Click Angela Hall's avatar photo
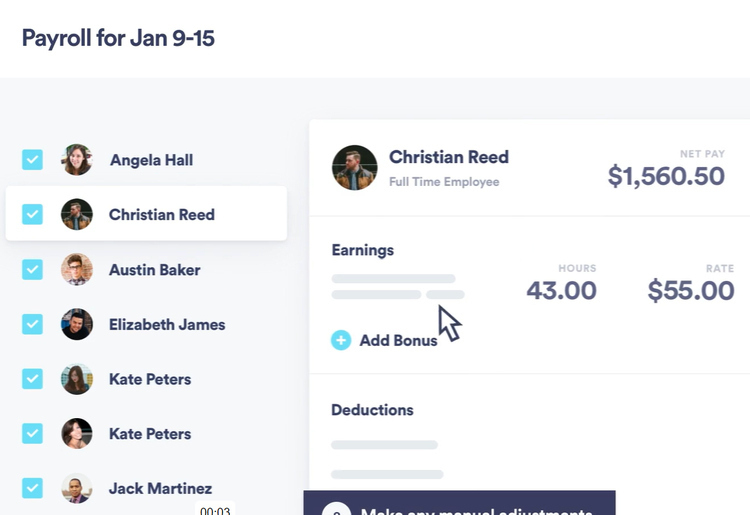The width and height of the screenshot is (750, 515). click(x=77, y=160)
